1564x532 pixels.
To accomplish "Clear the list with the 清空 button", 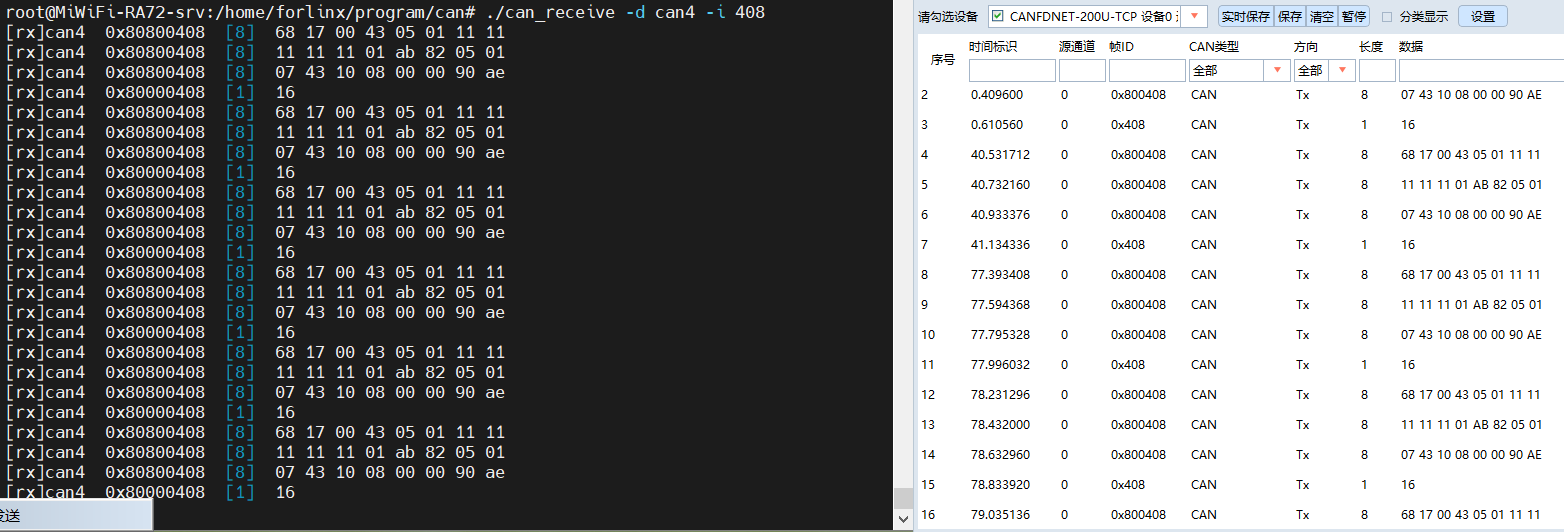I will (x=1322, y=16).
